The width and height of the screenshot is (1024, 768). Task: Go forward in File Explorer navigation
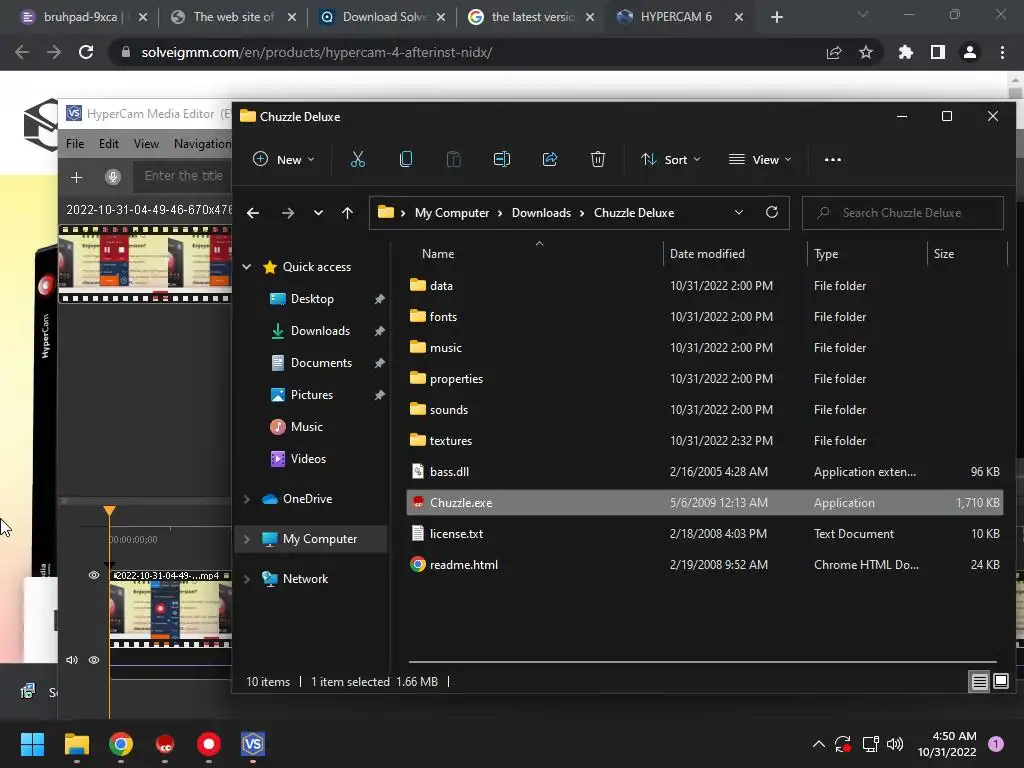coord(287,213)
